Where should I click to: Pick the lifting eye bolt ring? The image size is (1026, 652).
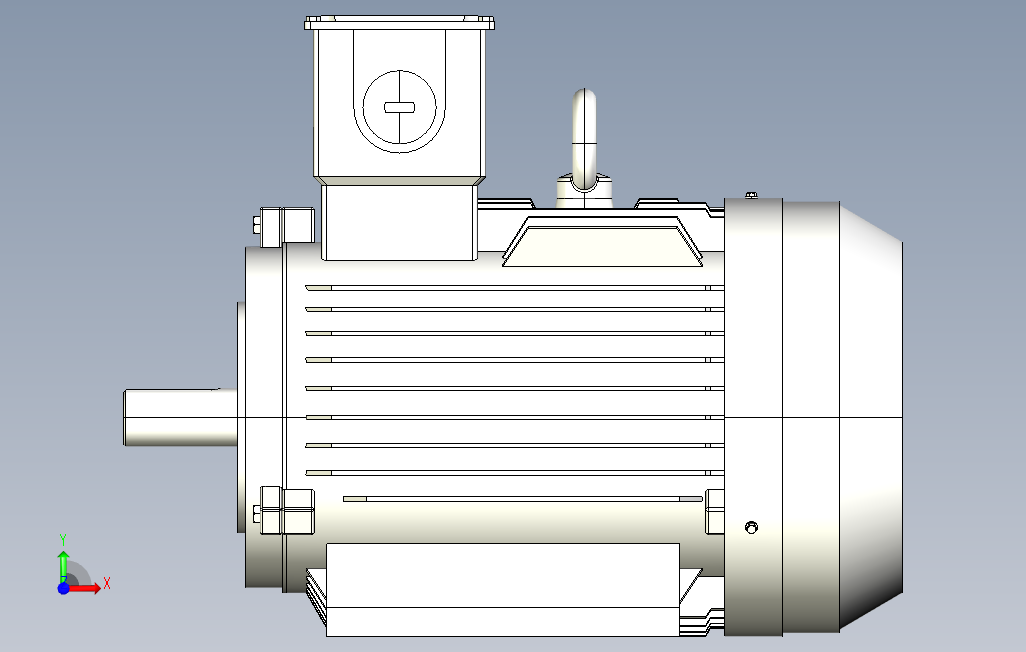[x=584, y=139]
